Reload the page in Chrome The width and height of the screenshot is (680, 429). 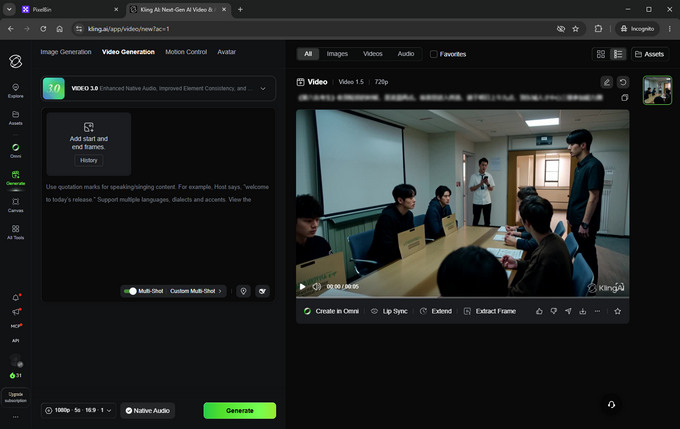(x=43, y=29)
